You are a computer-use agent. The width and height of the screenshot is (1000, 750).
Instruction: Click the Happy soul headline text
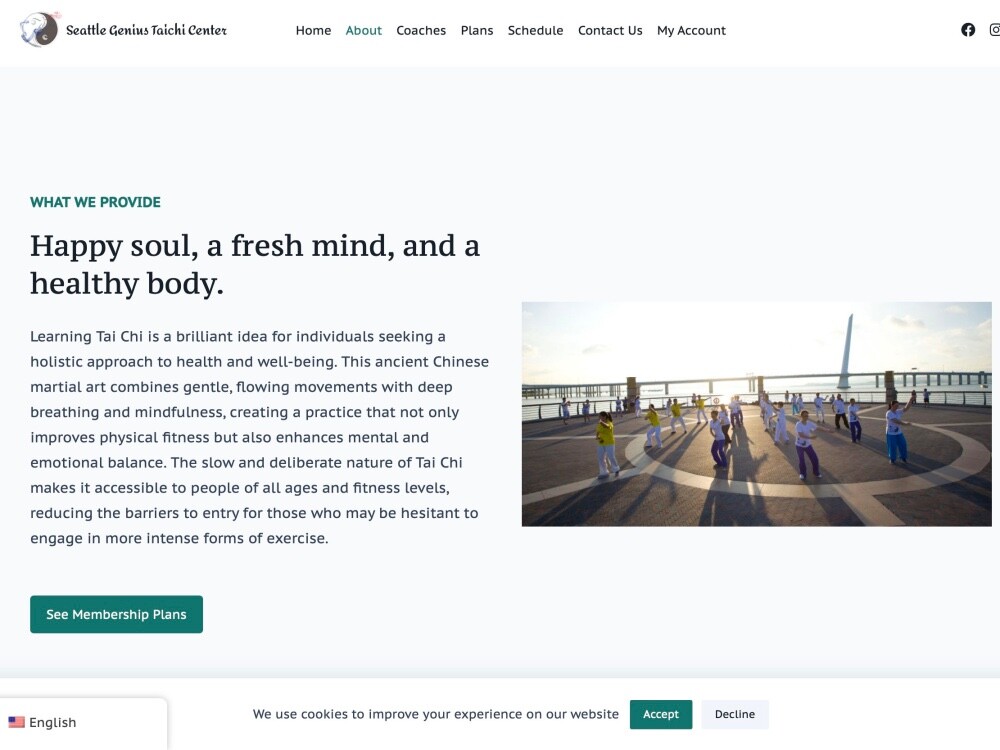254,264
